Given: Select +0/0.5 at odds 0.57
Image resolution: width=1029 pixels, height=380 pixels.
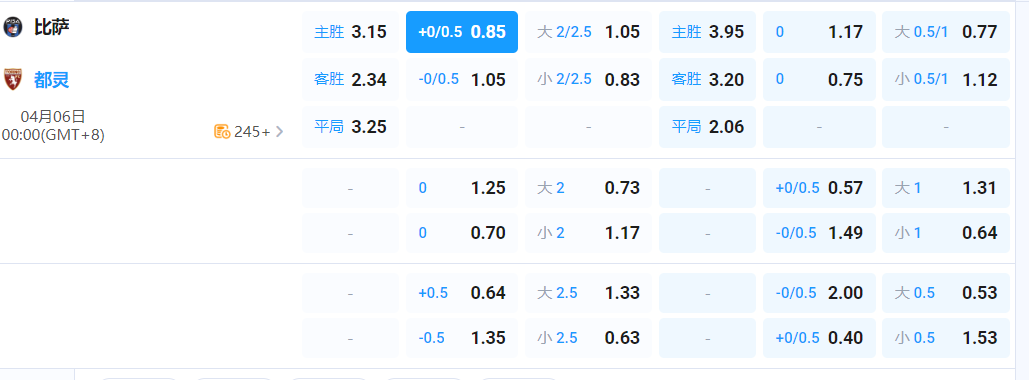Looking at the screenshot, I should point(819,188).
